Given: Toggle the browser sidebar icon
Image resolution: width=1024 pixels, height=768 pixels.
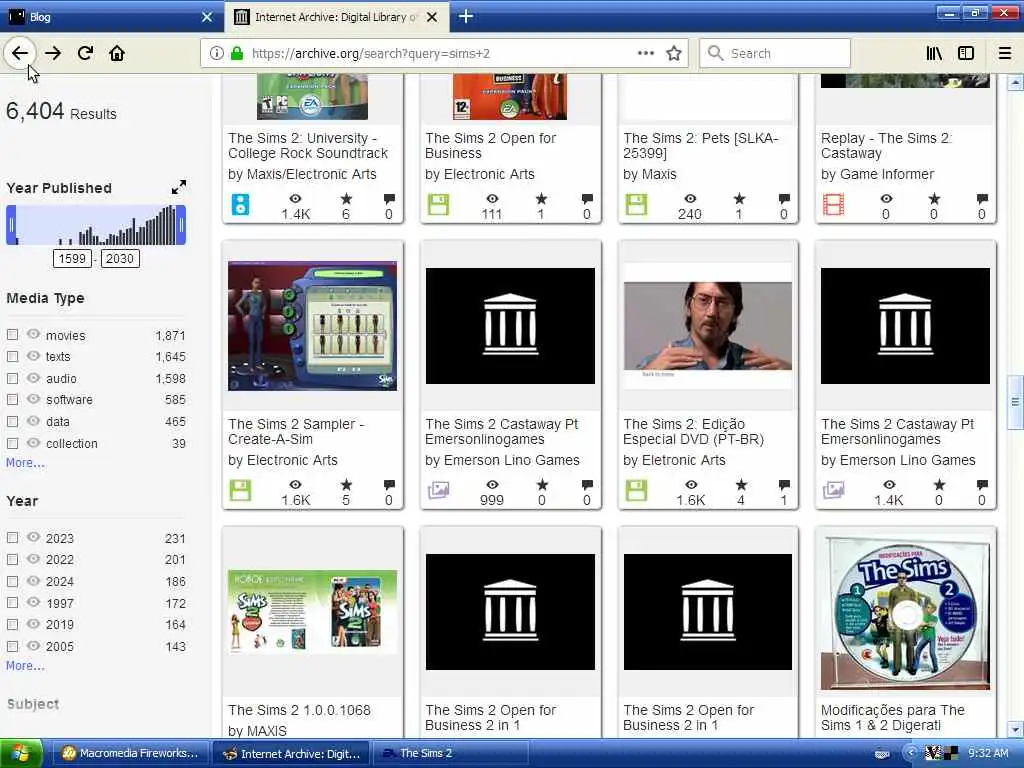Looking at the screenshot, I should pos(966,53).
